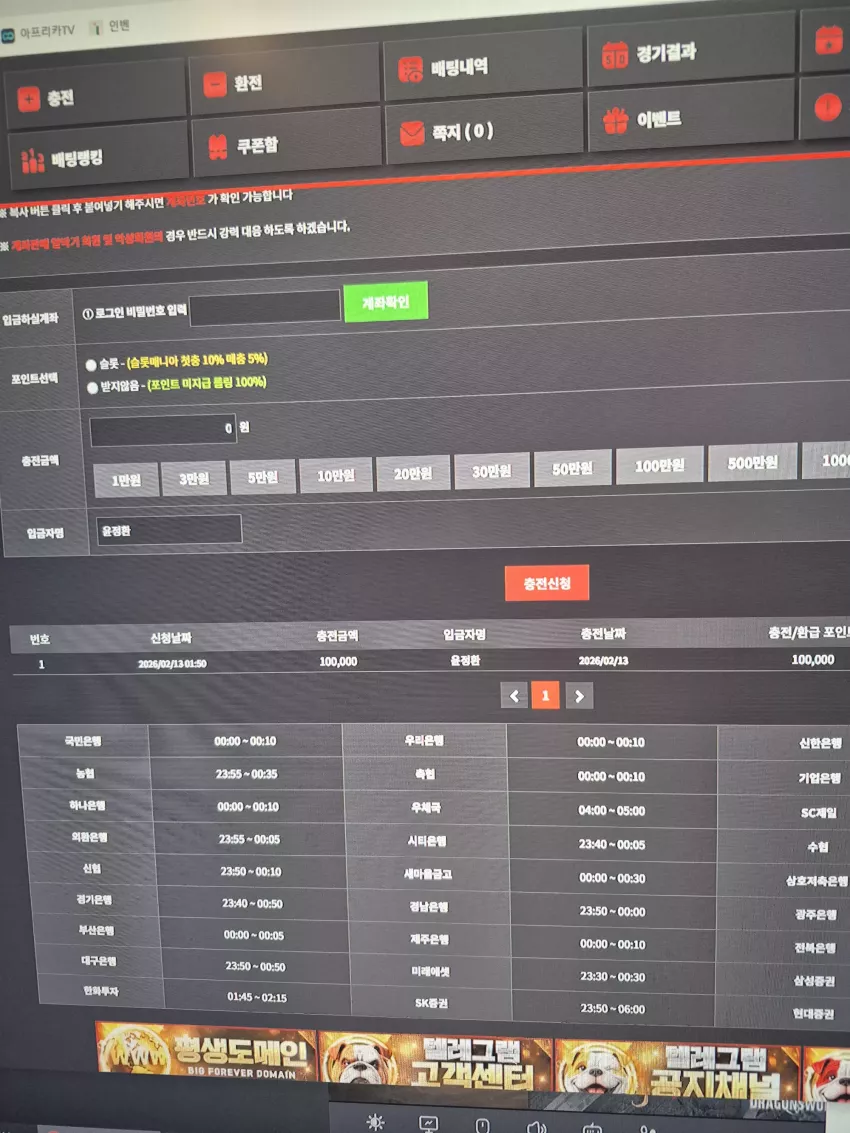Open 쪽지 (0) messages label

[x=463, y=132]
